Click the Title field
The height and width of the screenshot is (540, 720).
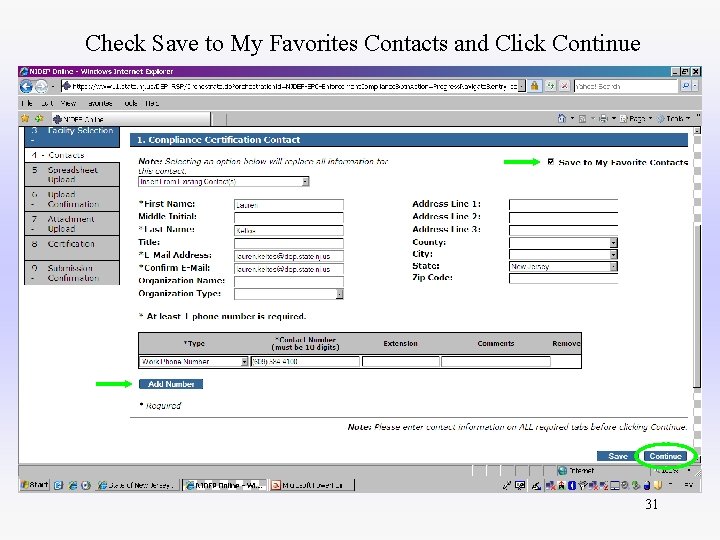click(289, 243)
